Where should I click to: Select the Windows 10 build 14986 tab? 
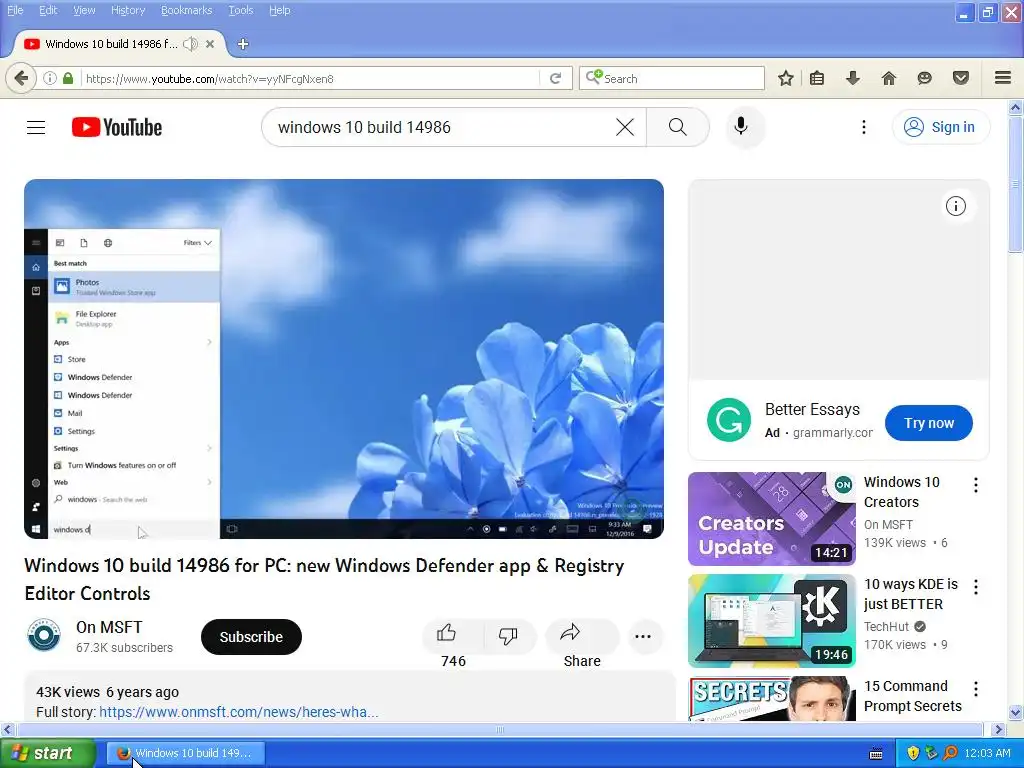111,44
